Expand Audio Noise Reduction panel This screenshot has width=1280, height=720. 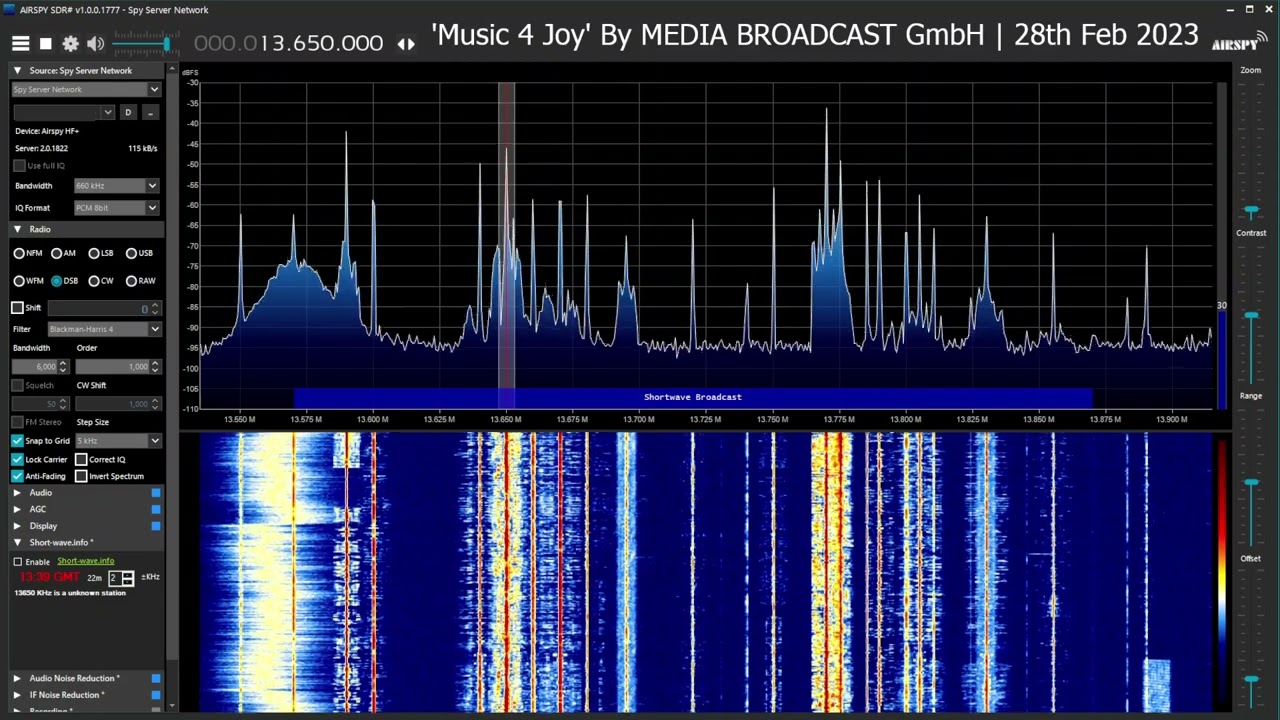coord(17,678)
